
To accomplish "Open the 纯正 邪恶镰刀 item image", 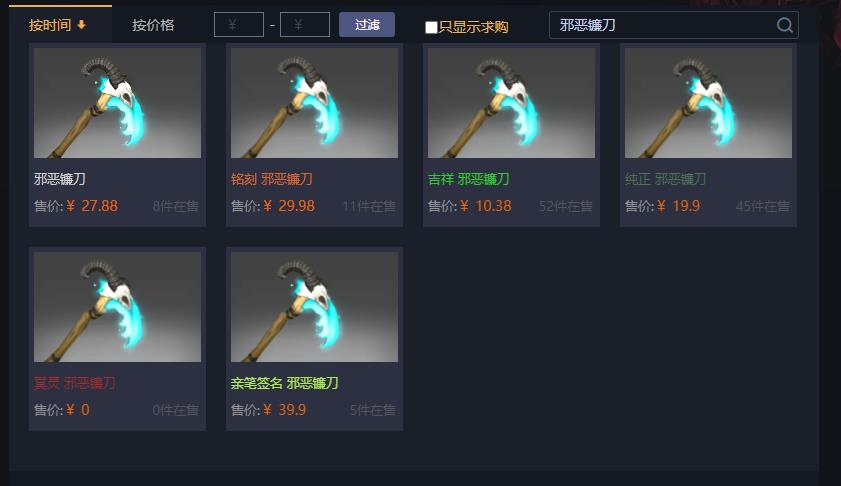I will (709, 103).
